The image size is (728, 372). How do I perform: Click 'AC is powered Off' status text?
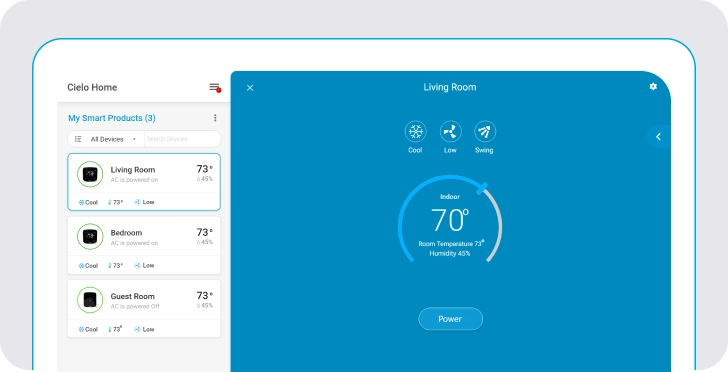(135, 307)
